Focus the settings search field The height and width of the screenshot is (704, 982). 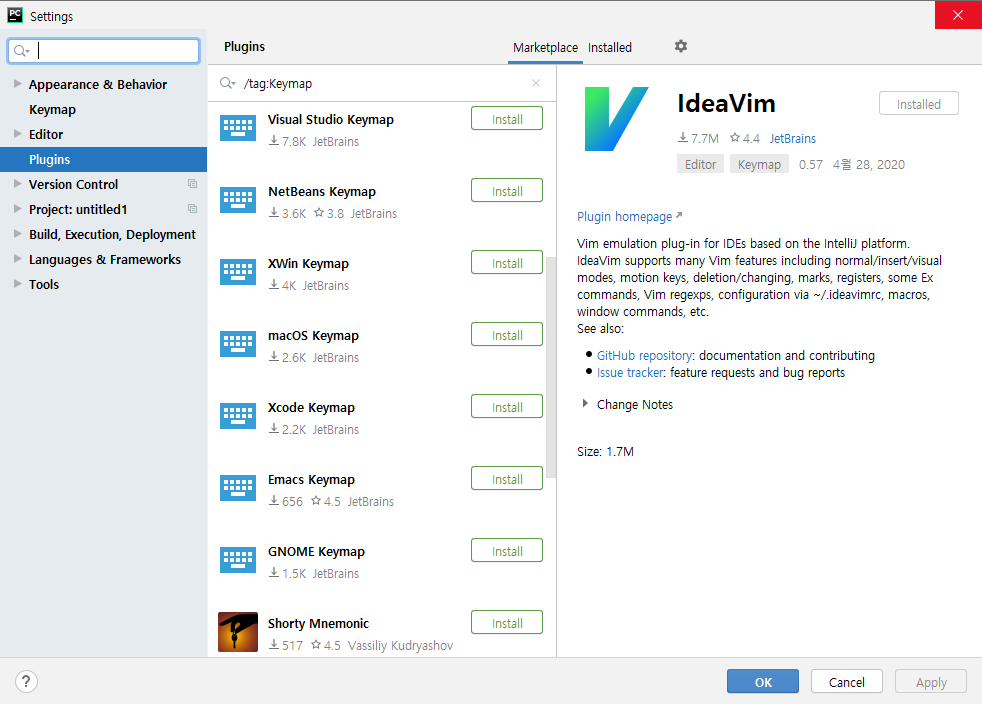click(103, 51)
